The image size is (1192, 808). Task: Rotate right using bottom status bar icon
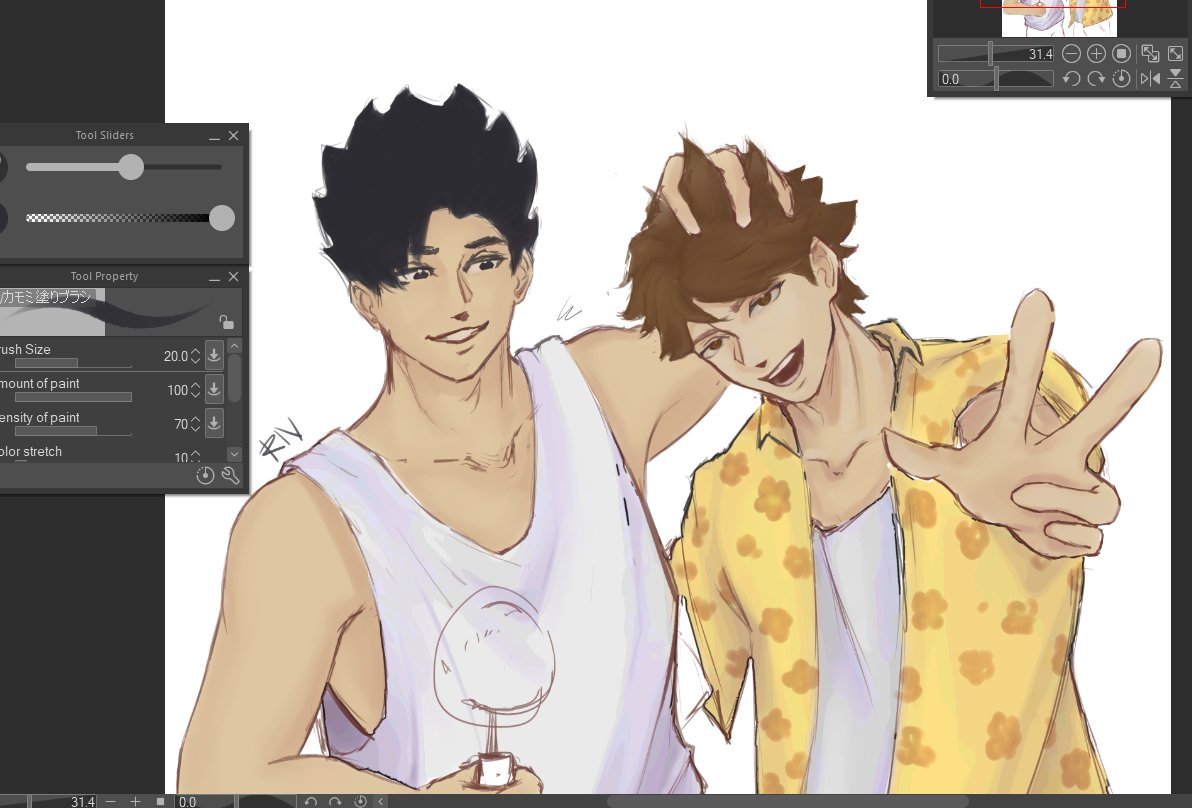tap(335, 801)
